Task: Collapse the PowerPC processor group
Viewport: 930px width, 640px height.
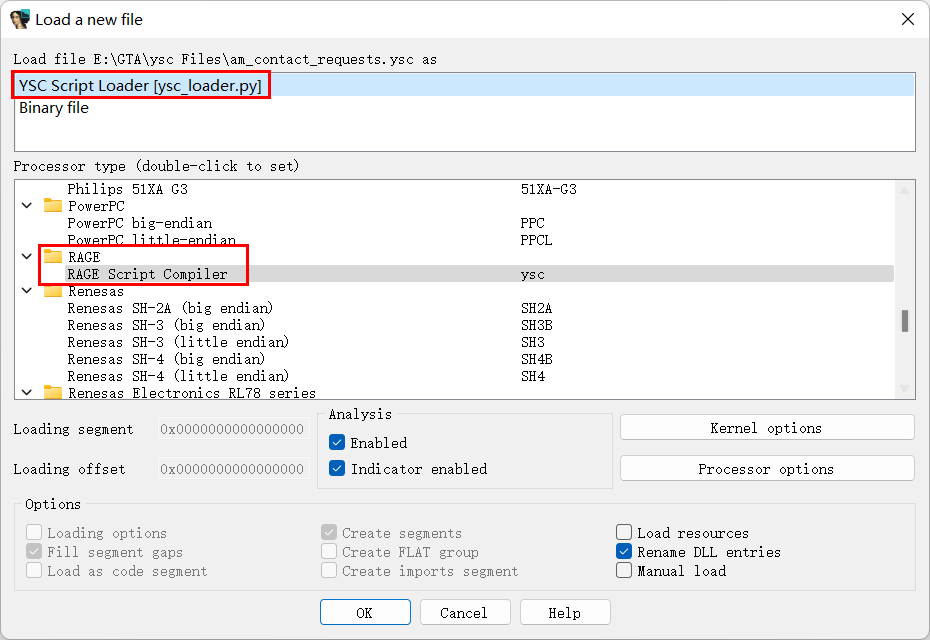Action: pyautogui.click(x=26, y=206)
